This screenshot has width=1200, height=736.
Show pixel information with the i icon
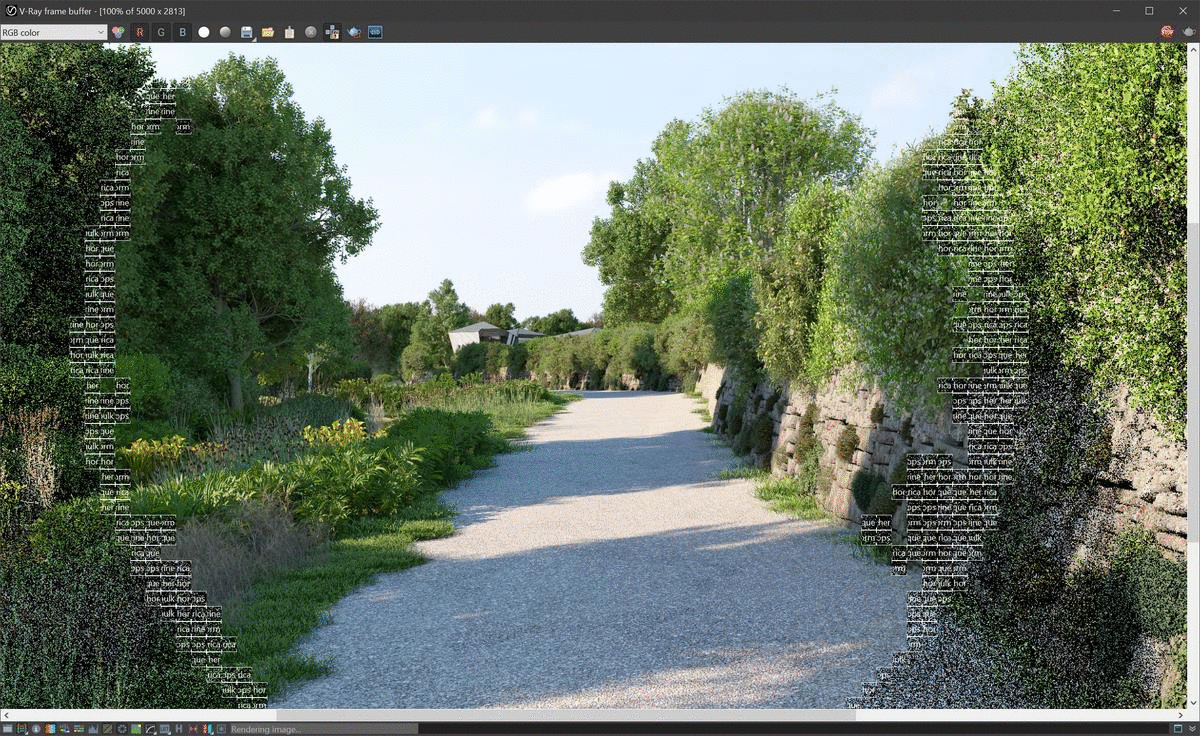click(36, 729)
